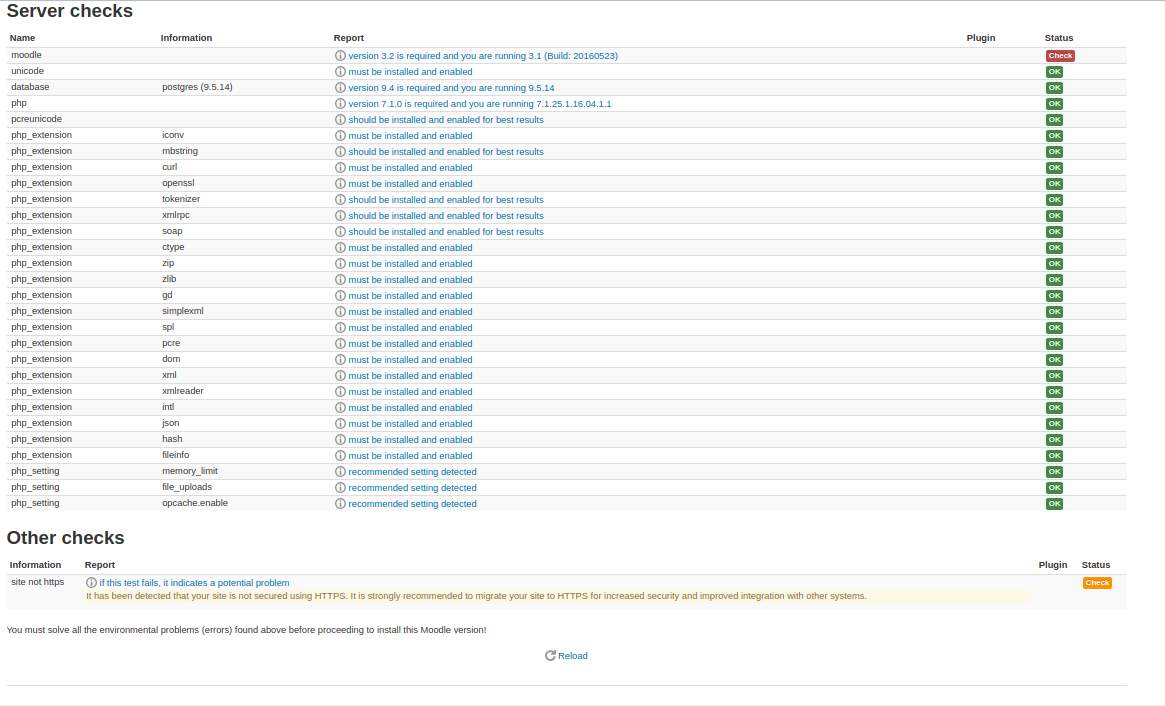Click the info icon in the ctype row
The width and height of the screenshot is (1165, 706).
click(340, 247)
